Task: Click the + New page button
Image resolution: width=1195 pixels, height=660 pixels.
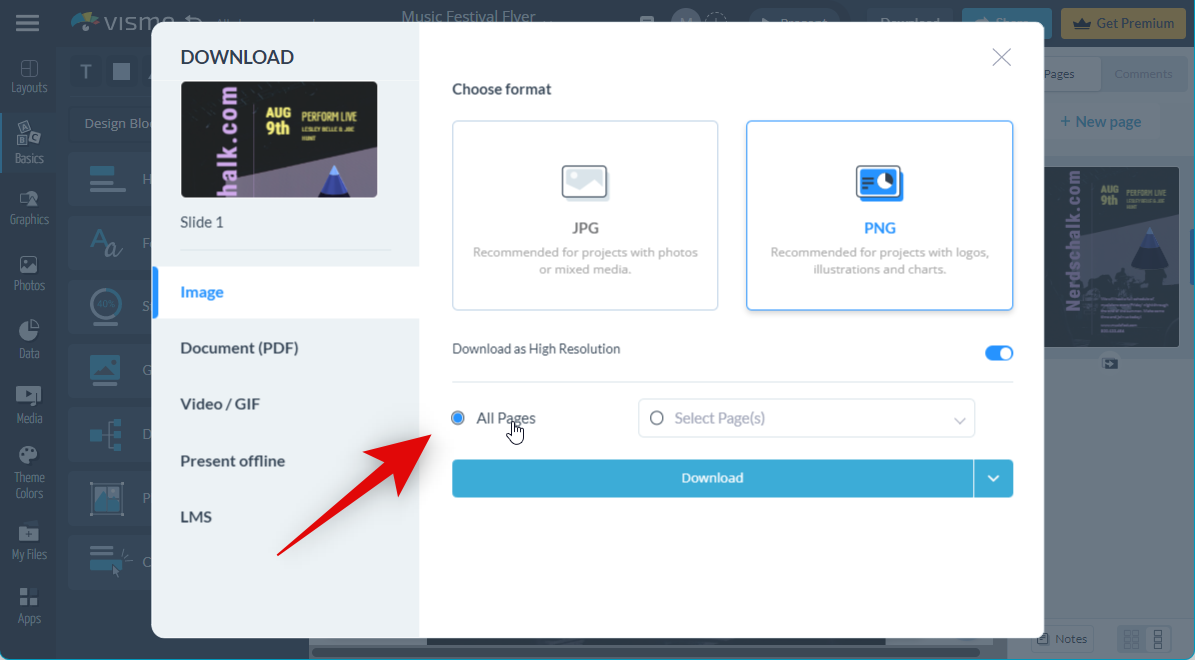Action: click(x=1100, y=122)
